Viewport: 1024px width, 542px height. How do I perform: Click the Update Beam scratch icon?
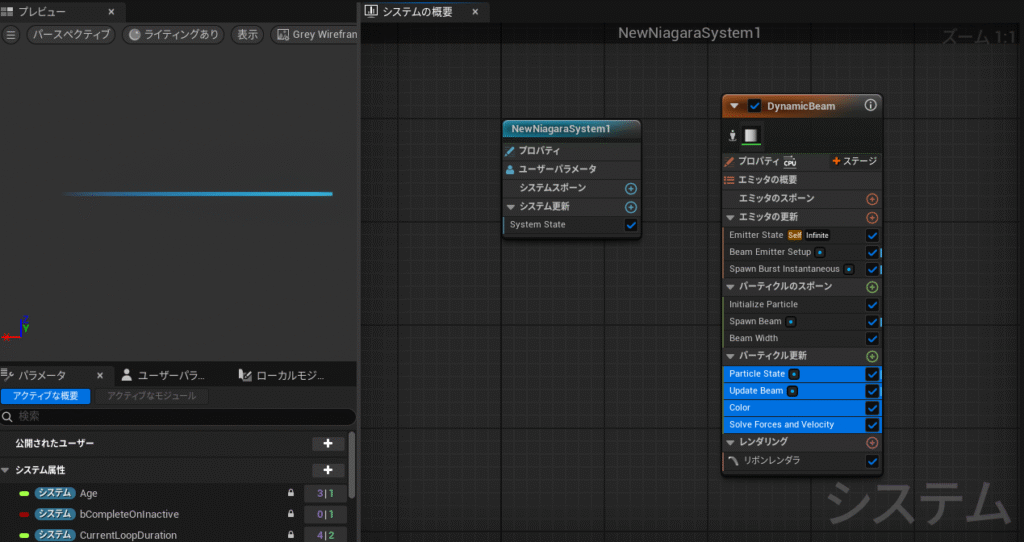[792, 391]
